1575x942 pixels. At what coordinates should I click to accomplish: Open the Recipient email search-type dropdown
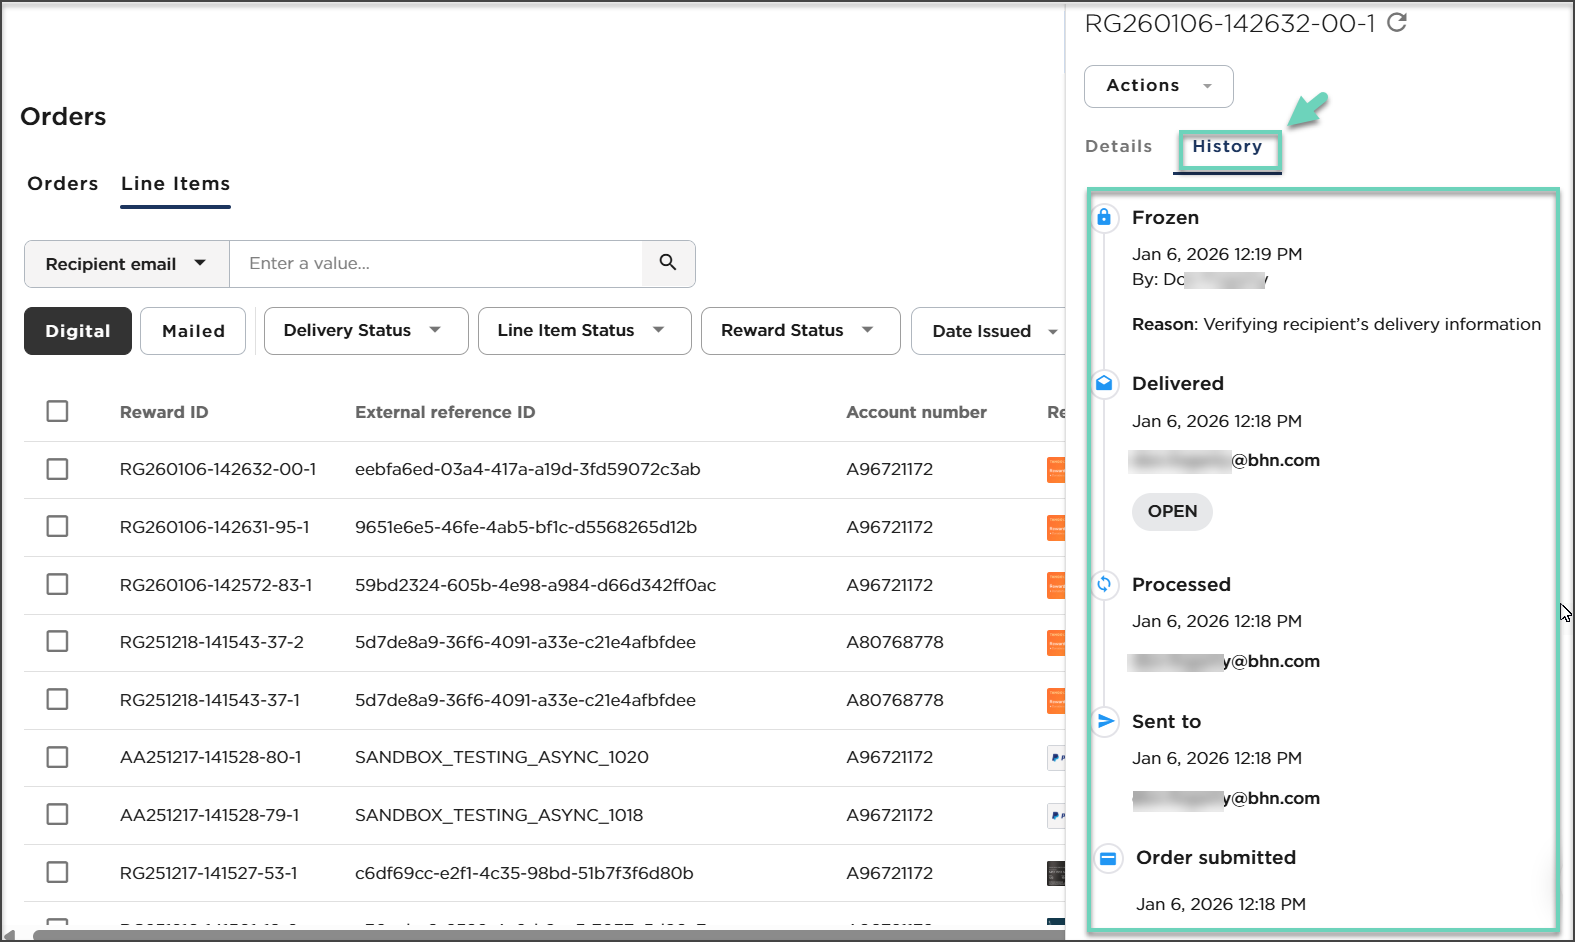click(x=127, y=264)
